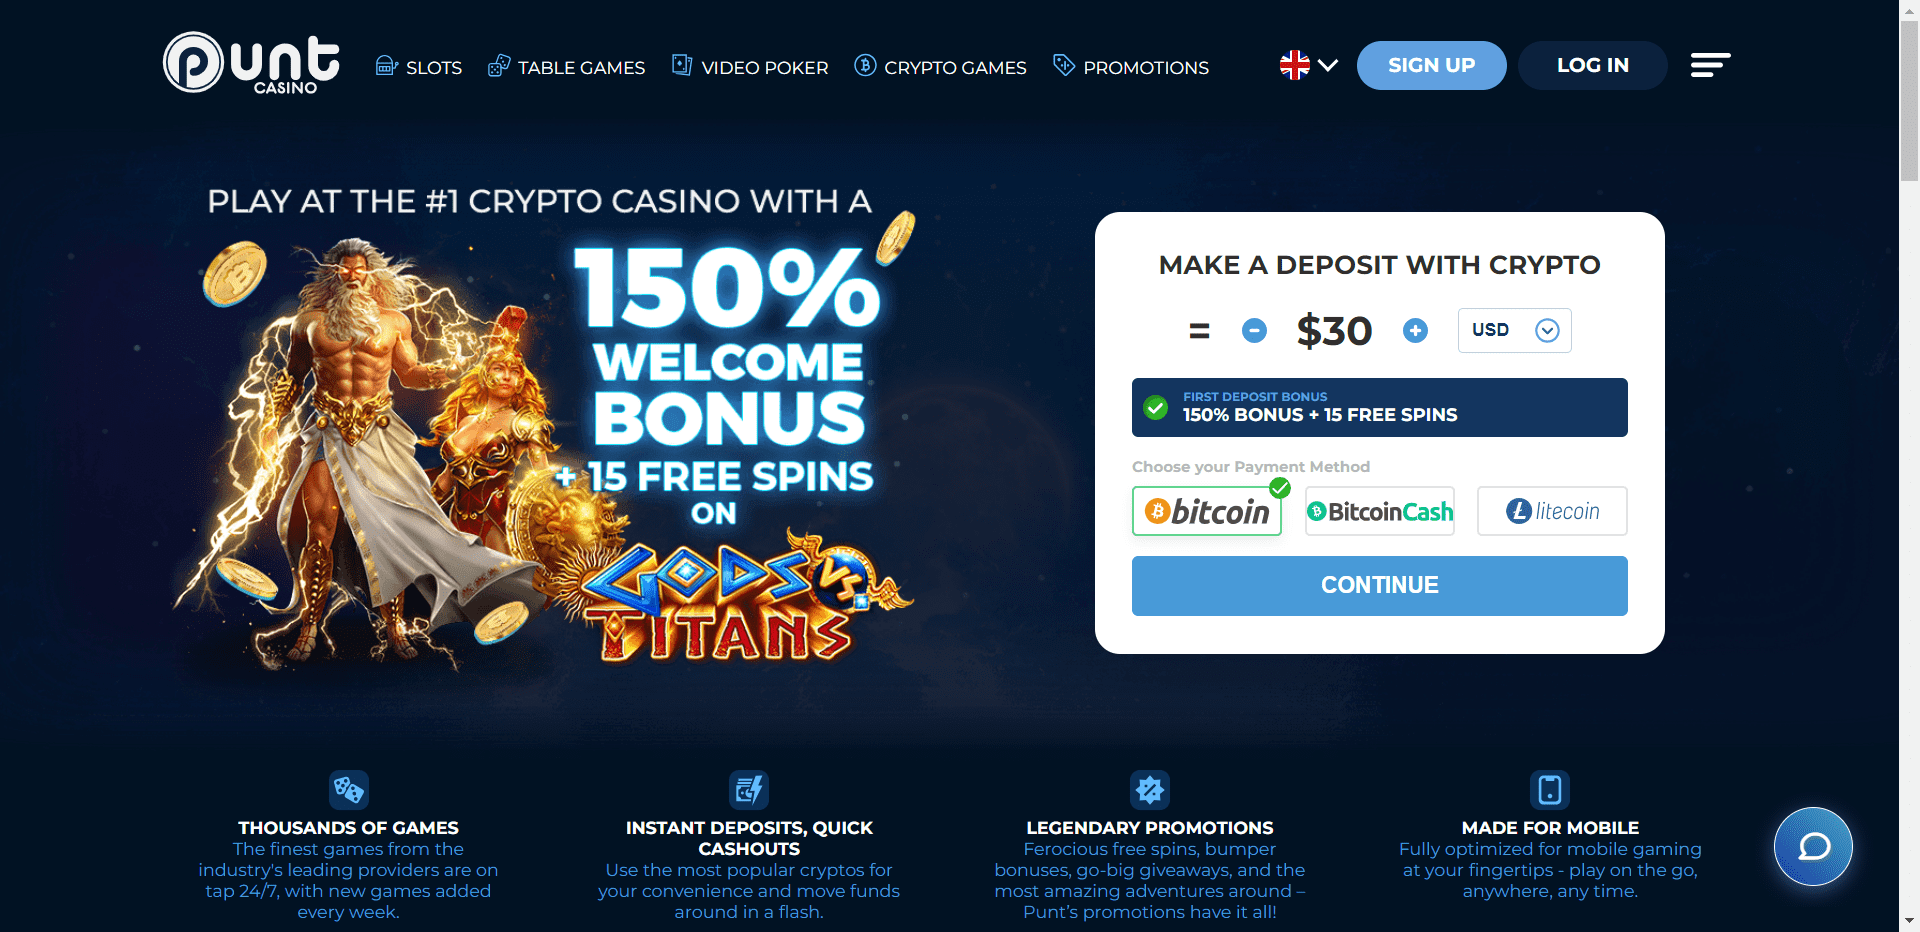Select bitcoin as payment method

tap(1207, 511)
